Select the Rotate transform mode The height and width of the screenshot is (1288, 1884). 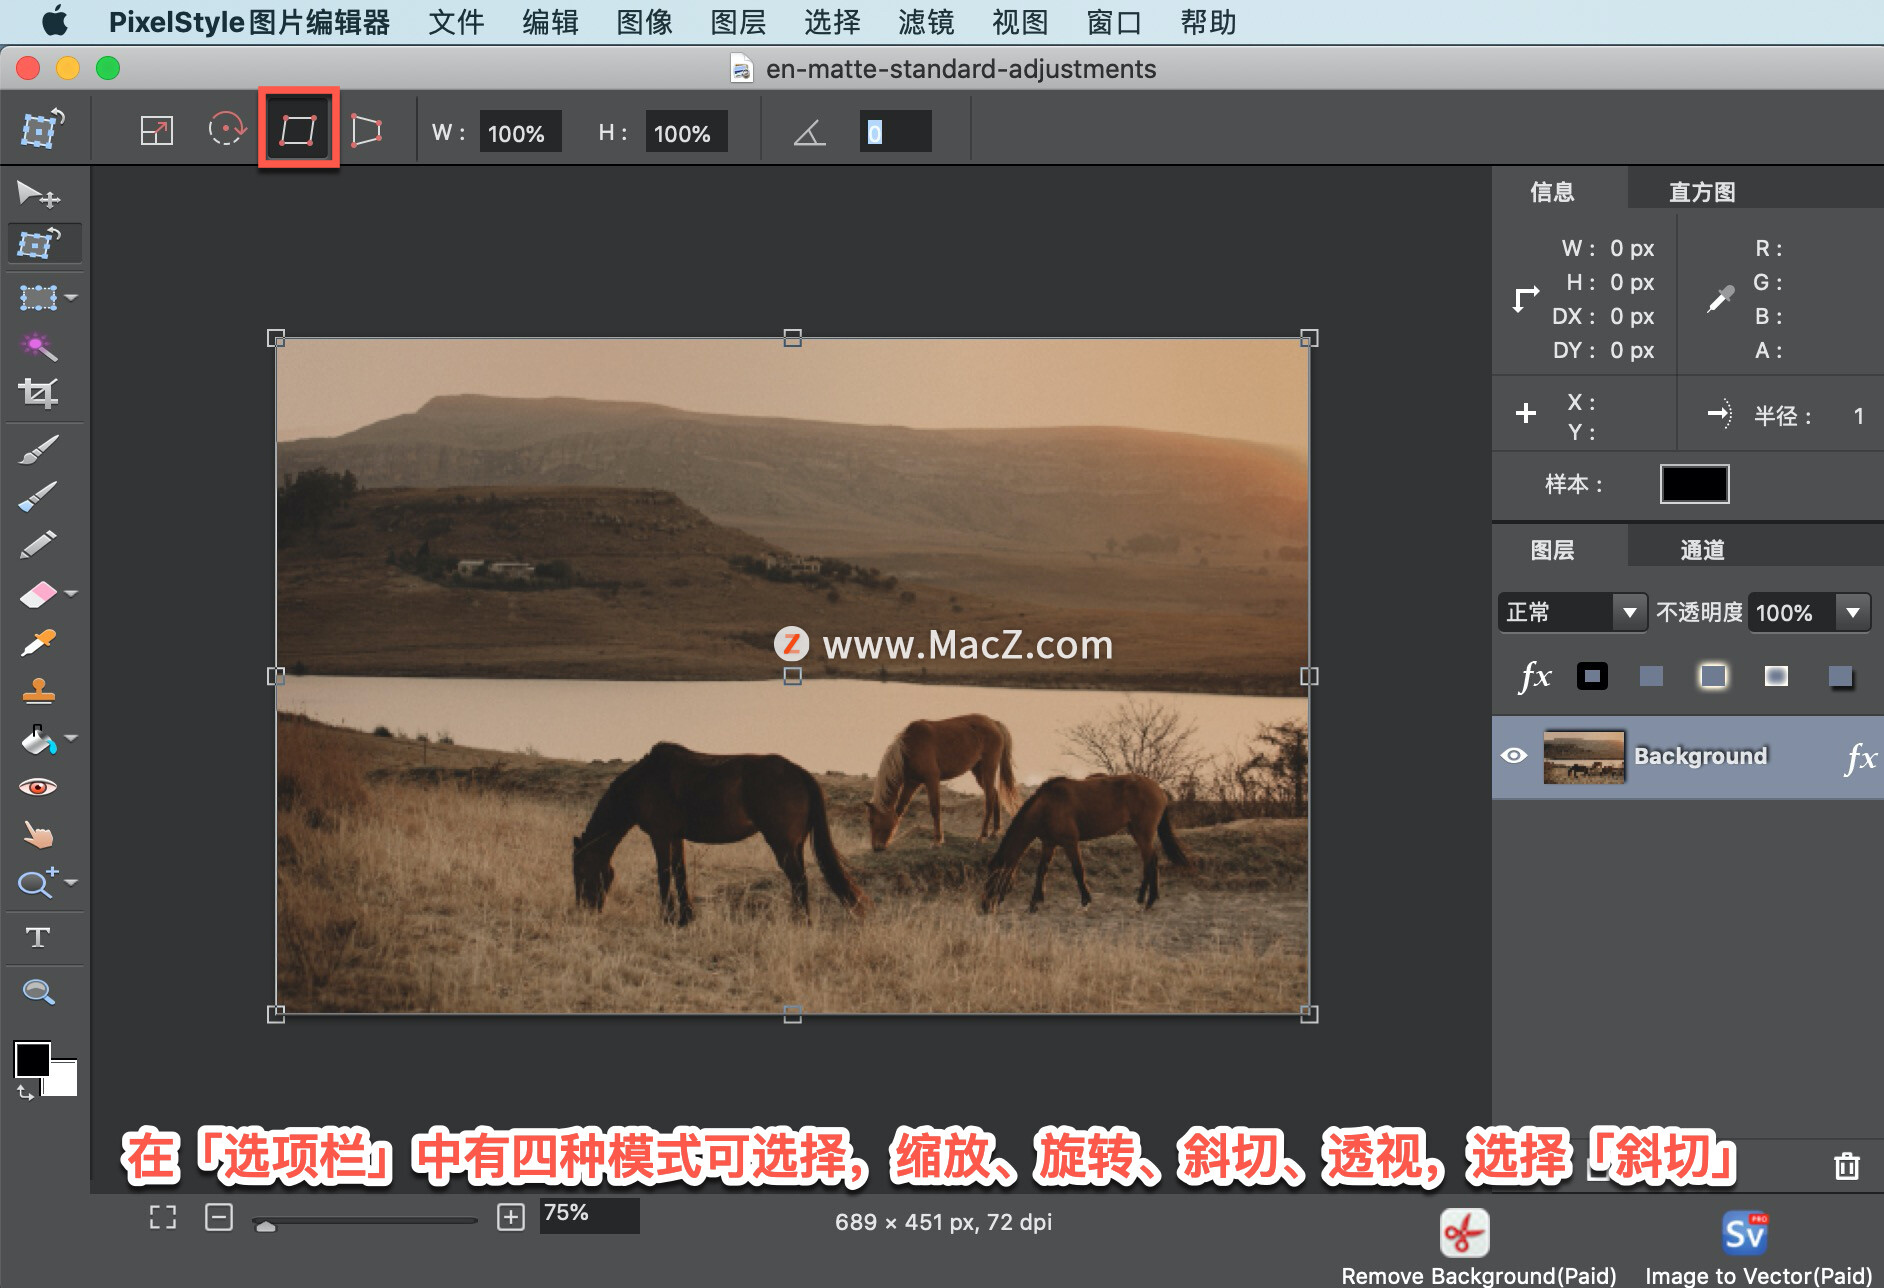227,128
